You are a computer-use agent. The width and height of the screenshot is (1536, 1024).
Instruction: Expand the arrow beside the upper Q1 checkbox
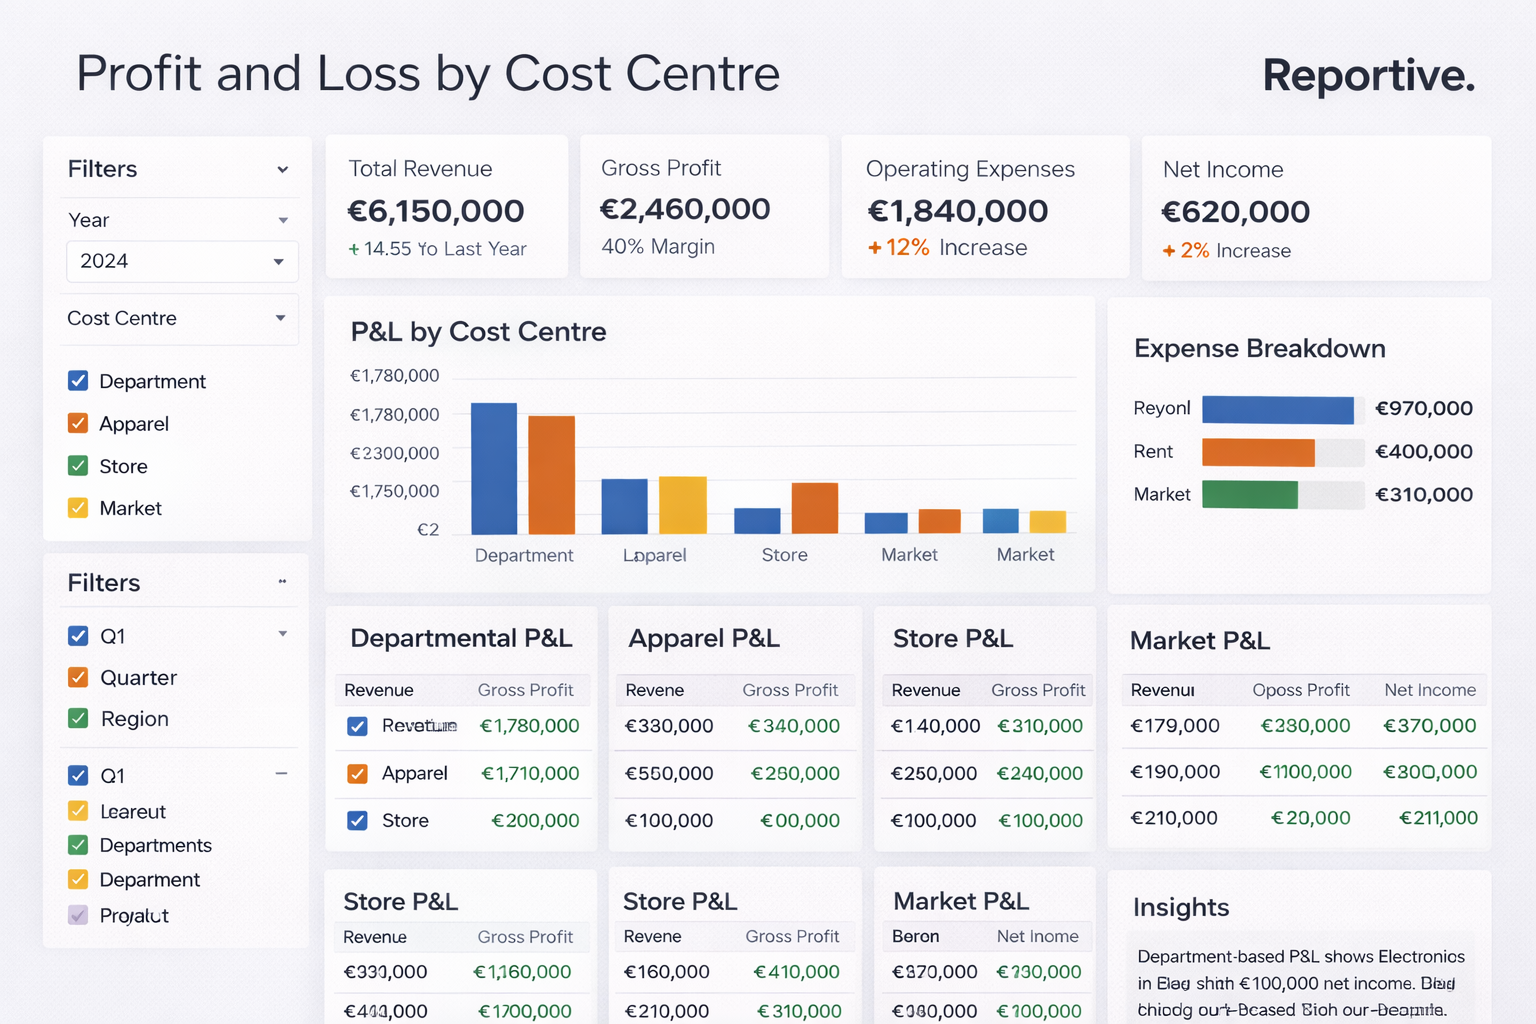(x=283, y=634)
